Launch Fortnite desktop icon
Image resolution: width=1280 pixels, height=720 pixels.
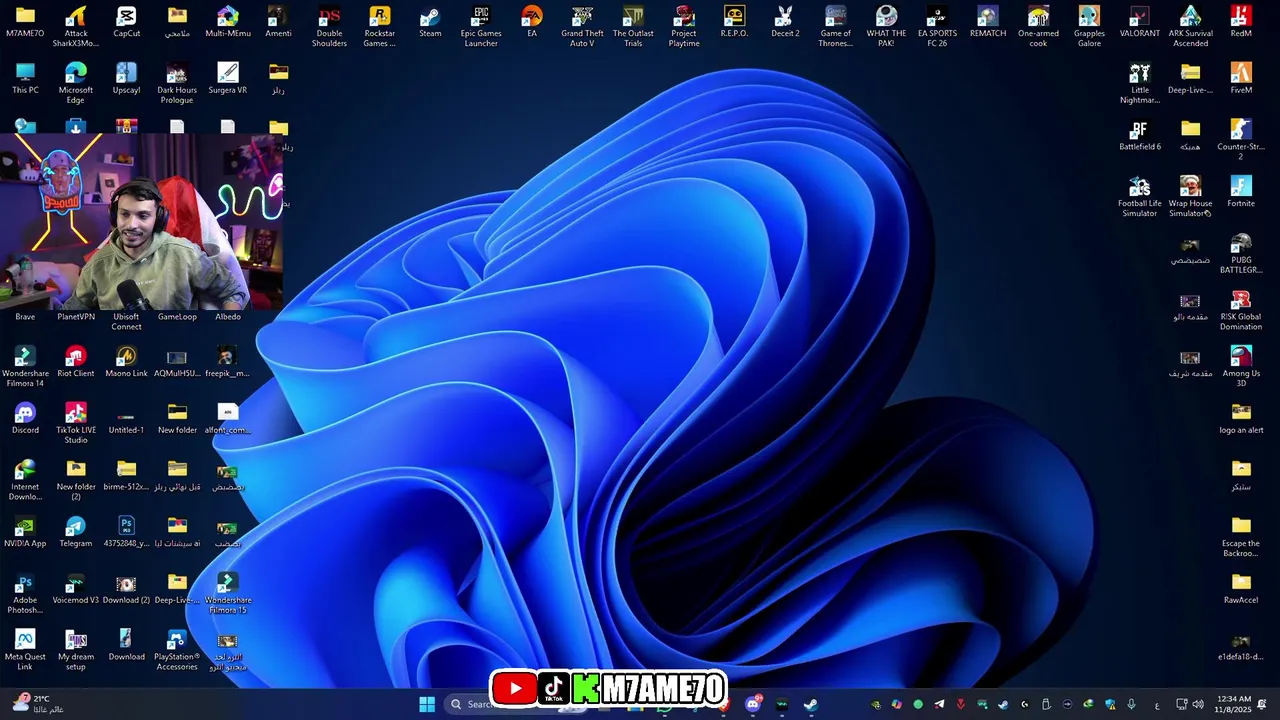1241,193
